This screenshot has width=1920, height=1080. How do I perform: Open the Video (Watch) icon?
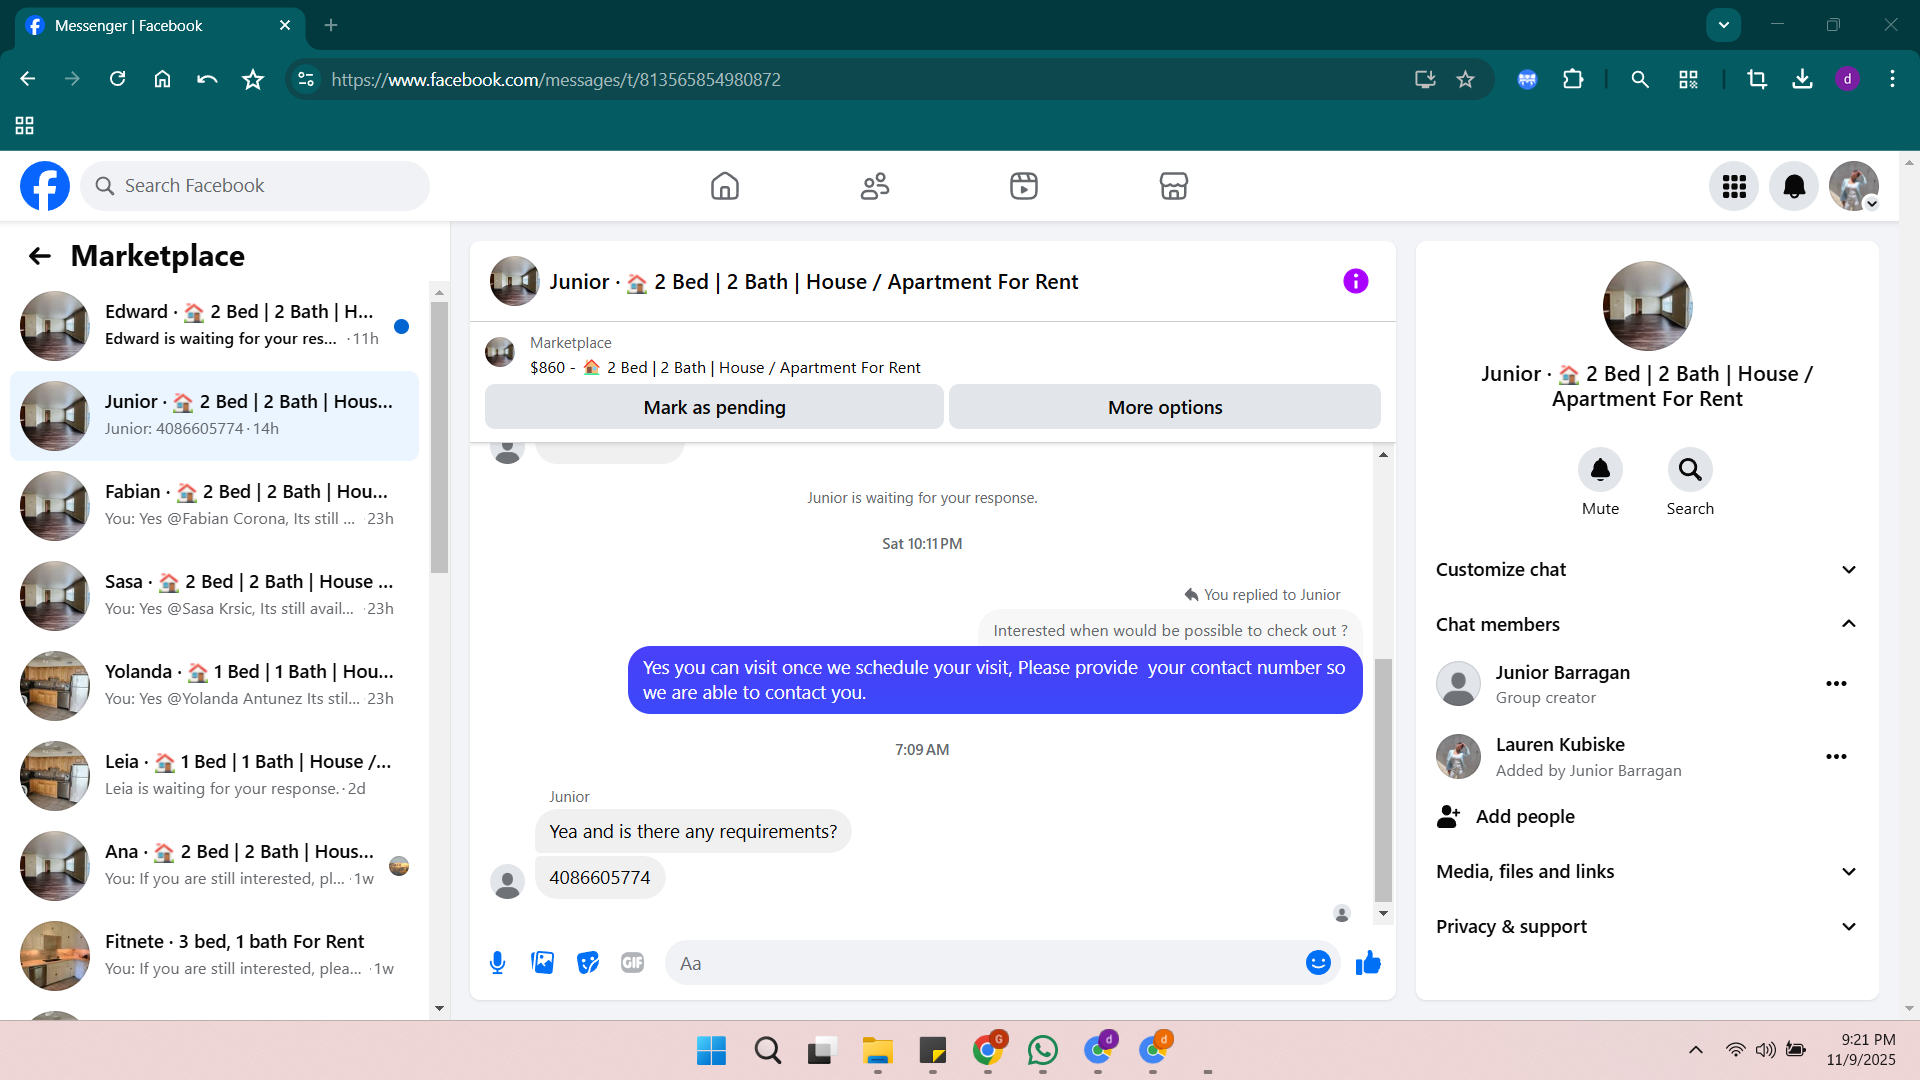tap(1024, 186)
